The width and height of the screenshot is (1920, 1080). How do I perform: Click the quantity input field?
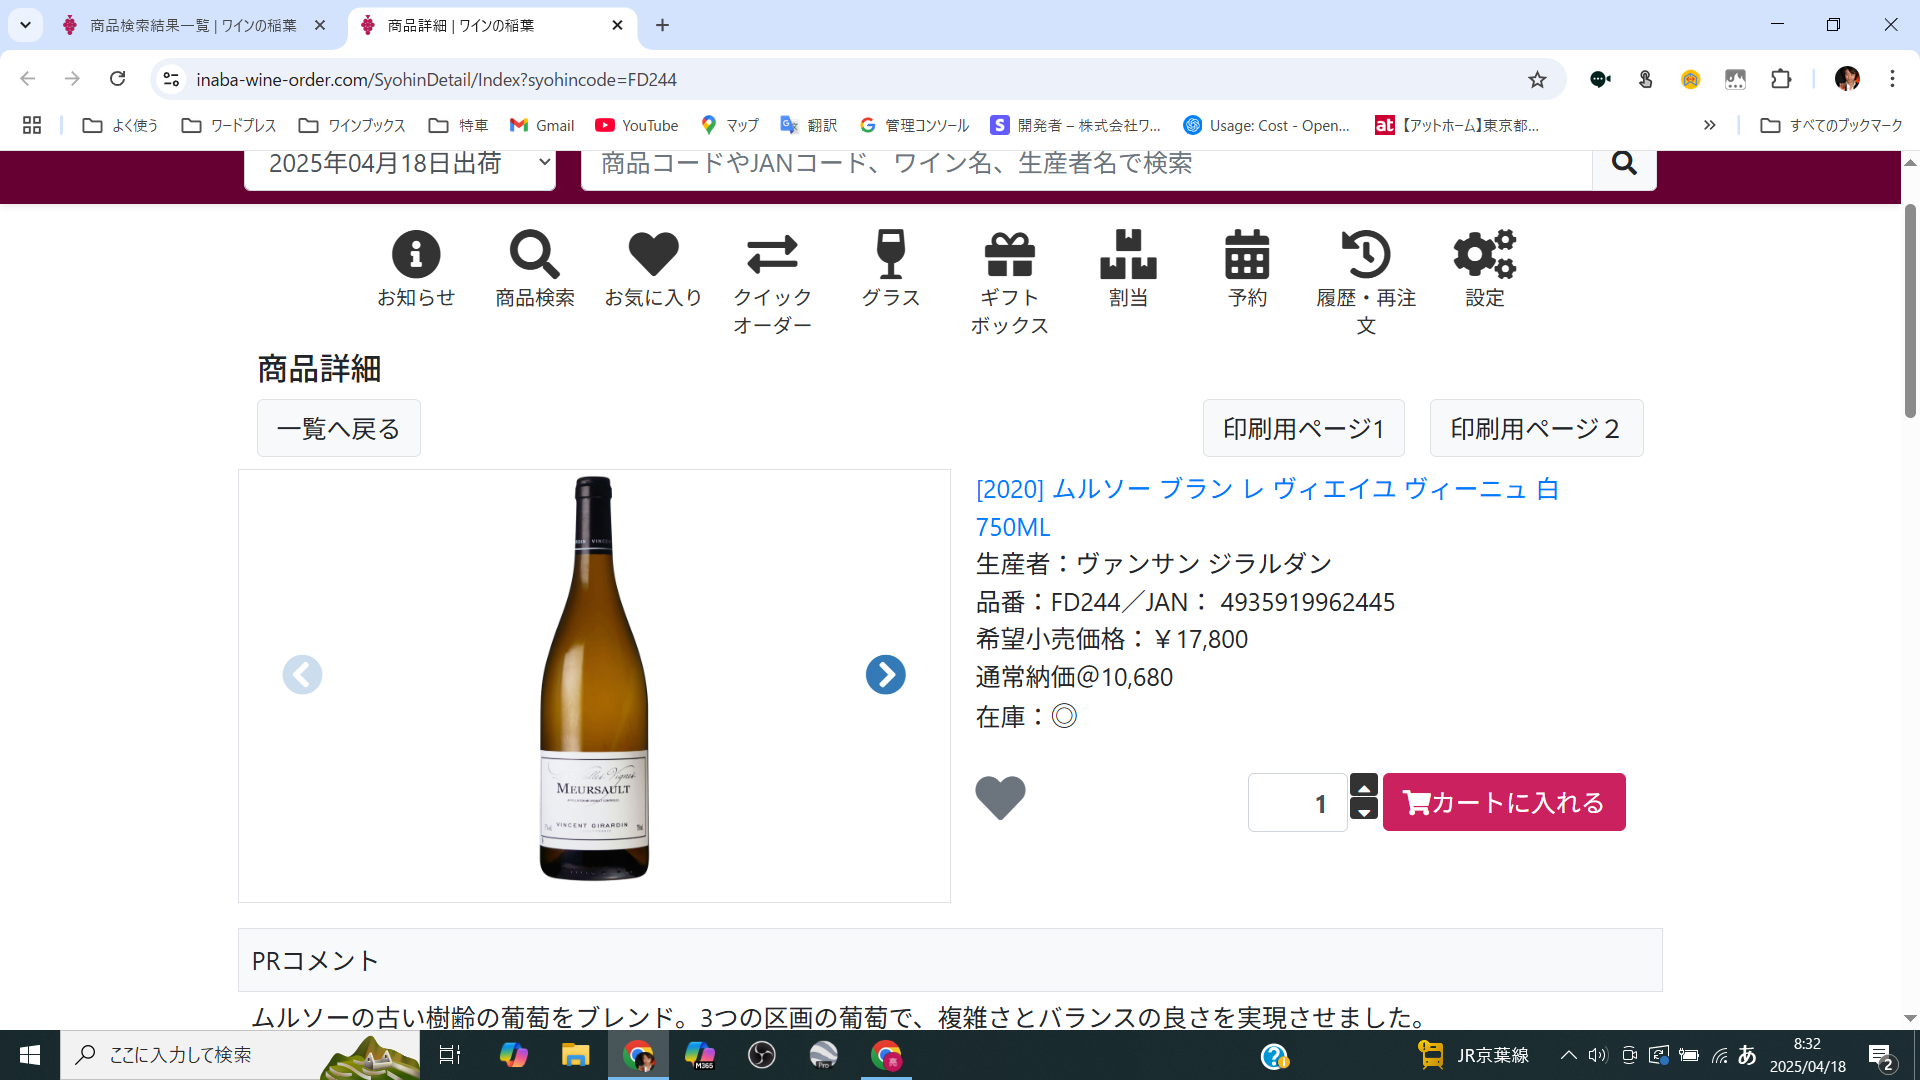coord(1297,802)
